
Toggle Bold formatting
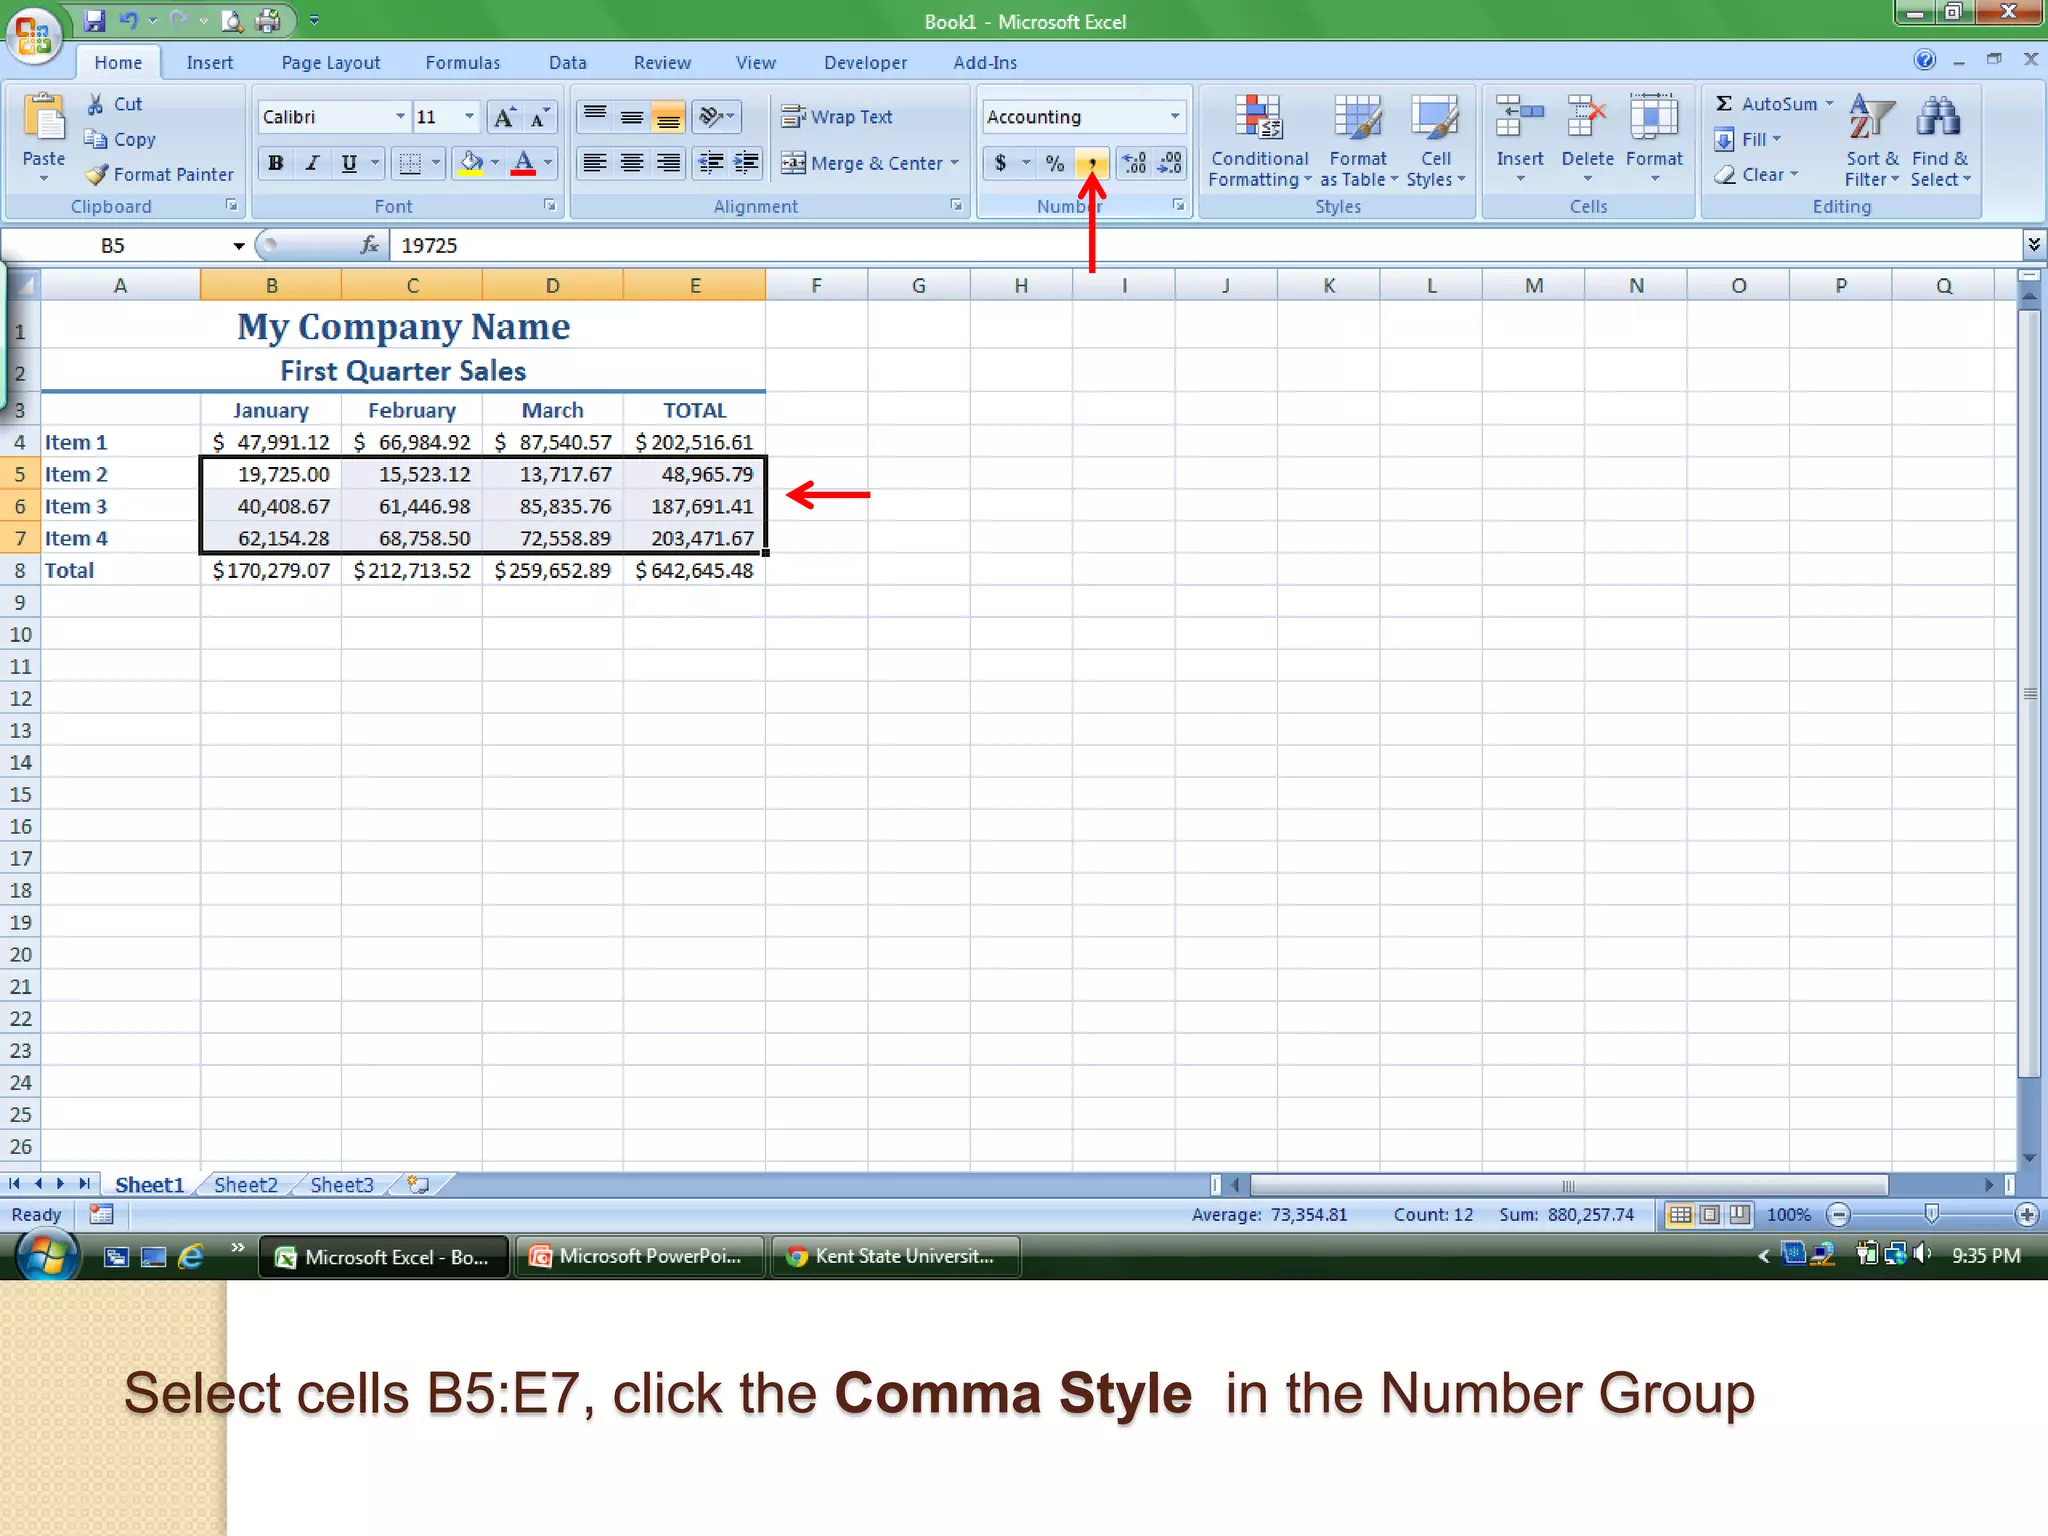point(276,163)
